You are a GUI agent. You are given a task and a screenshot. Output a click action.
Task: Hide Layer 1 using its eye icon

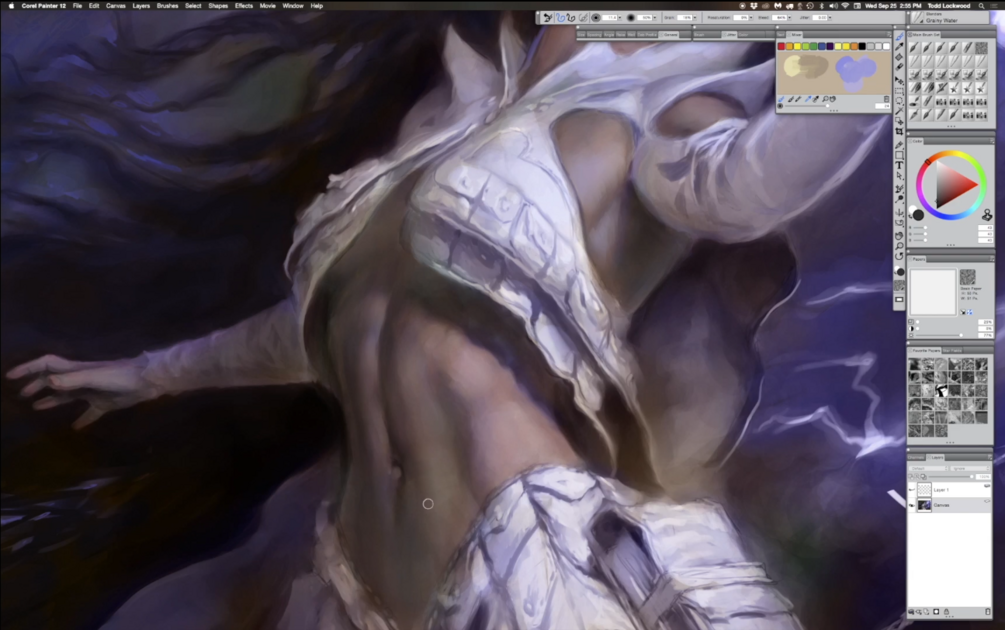(911, 490)
